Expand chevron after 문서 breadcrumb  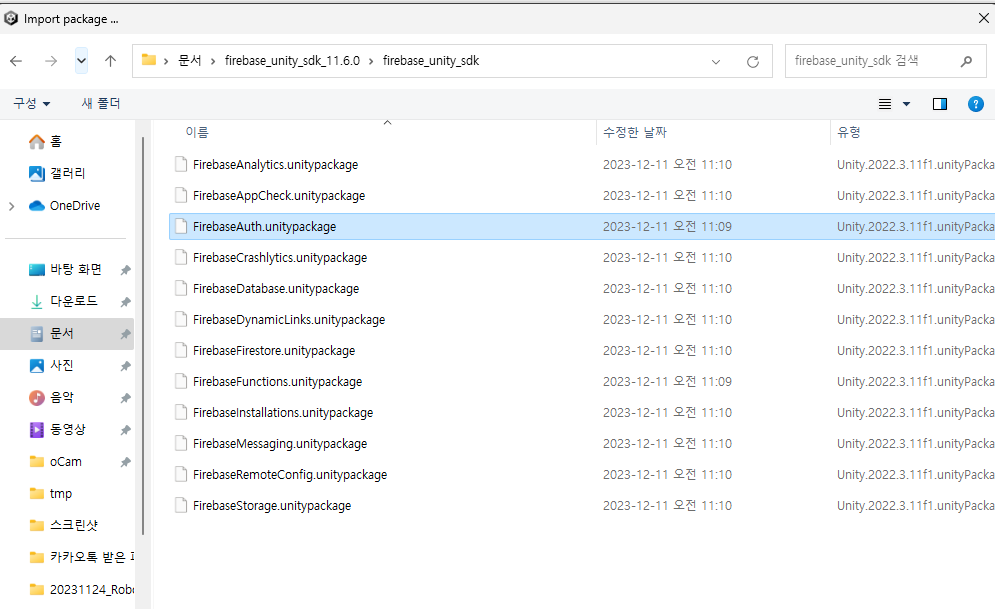pos(213,62)
